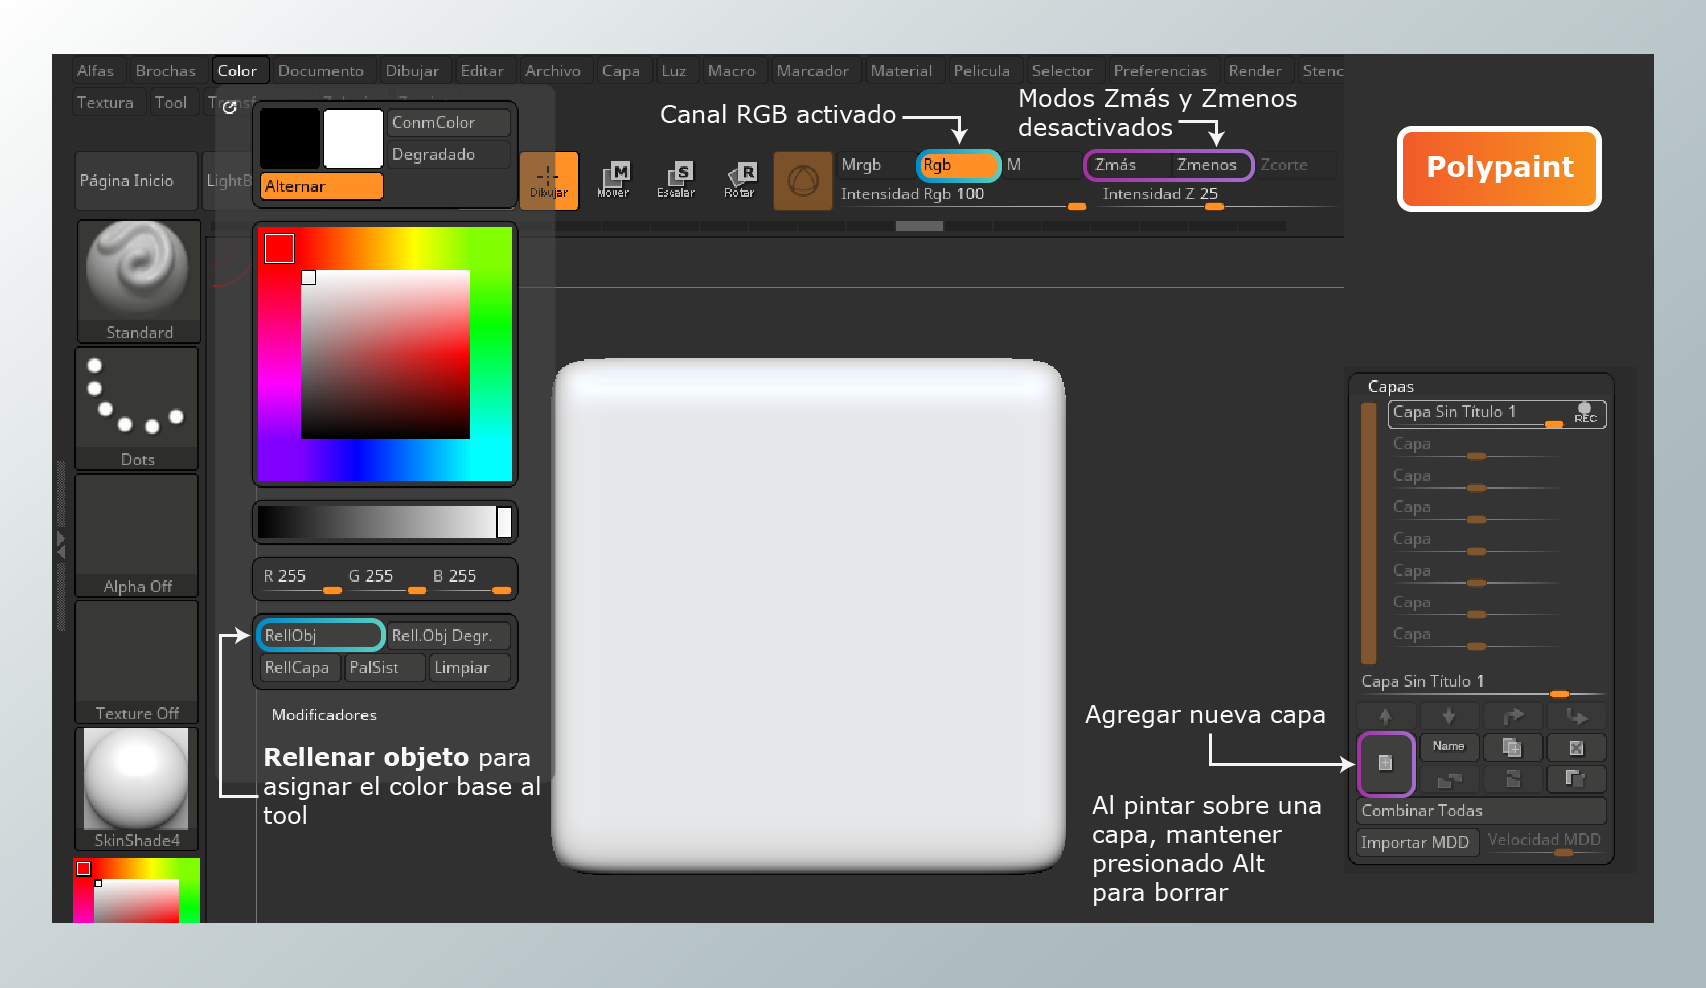Select the Mover tool icon
The height and width of the screenshot is (988, 1706).
613,180
